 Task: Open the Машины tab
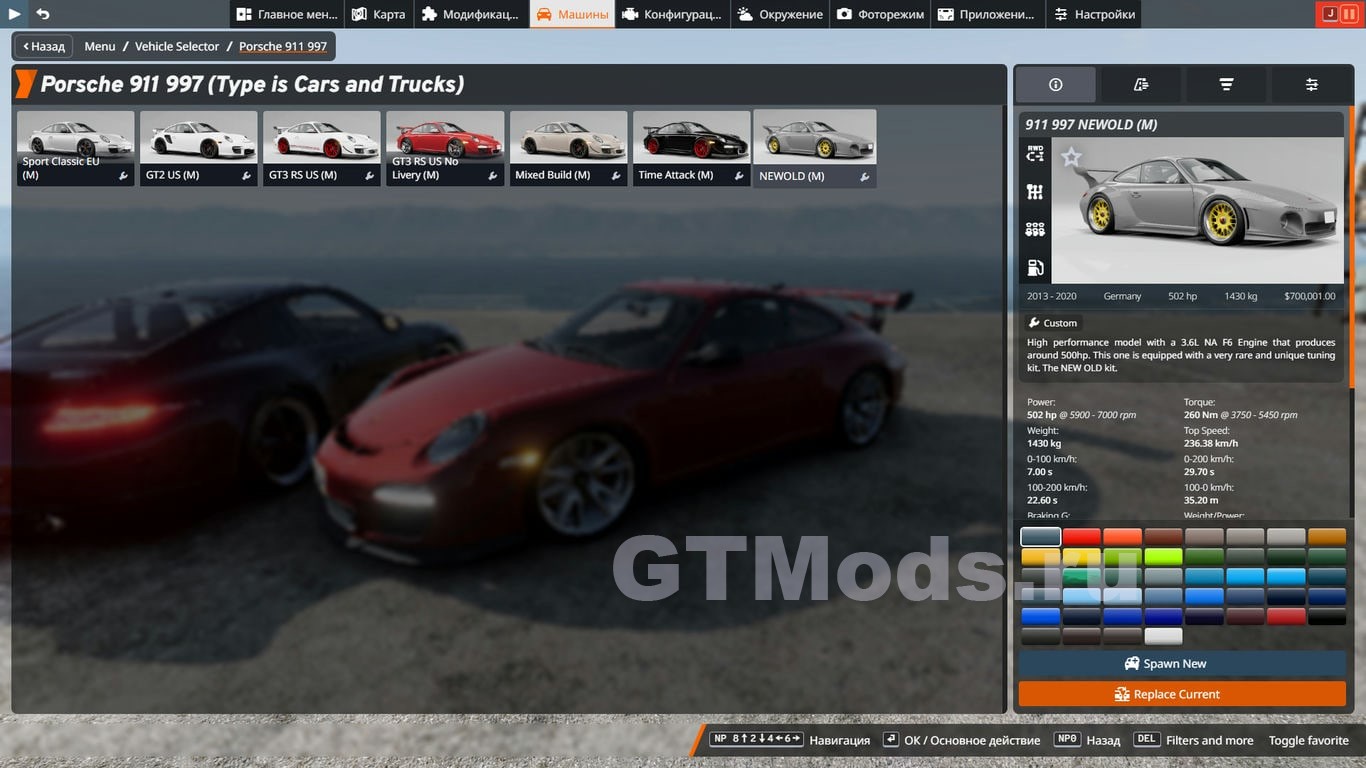(x=572, y=14)
